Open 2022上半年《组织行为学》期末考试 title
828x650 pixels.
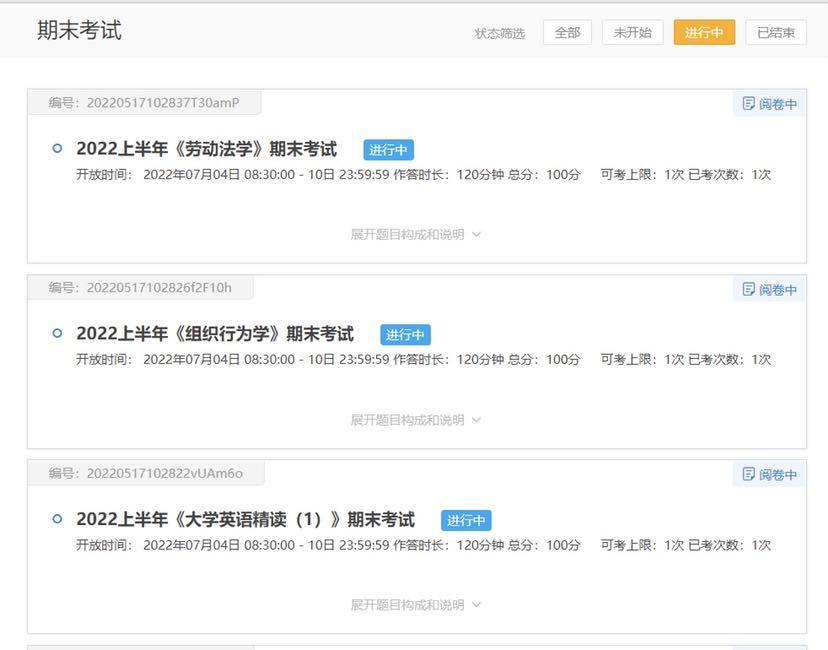coord(215,334)
